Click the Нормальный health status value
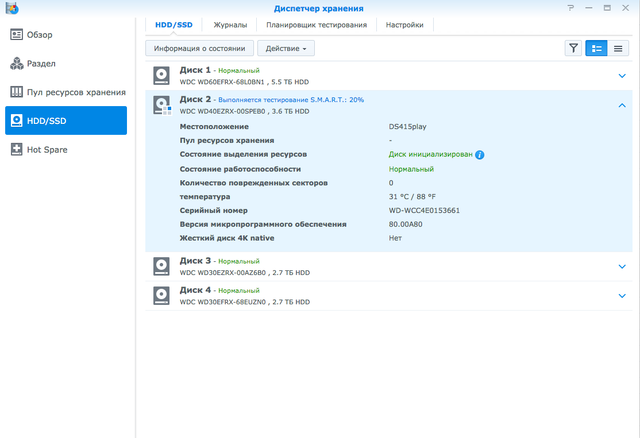Image resolution: width=640 pixels, height=438 pixels. [x=411, y=169]
